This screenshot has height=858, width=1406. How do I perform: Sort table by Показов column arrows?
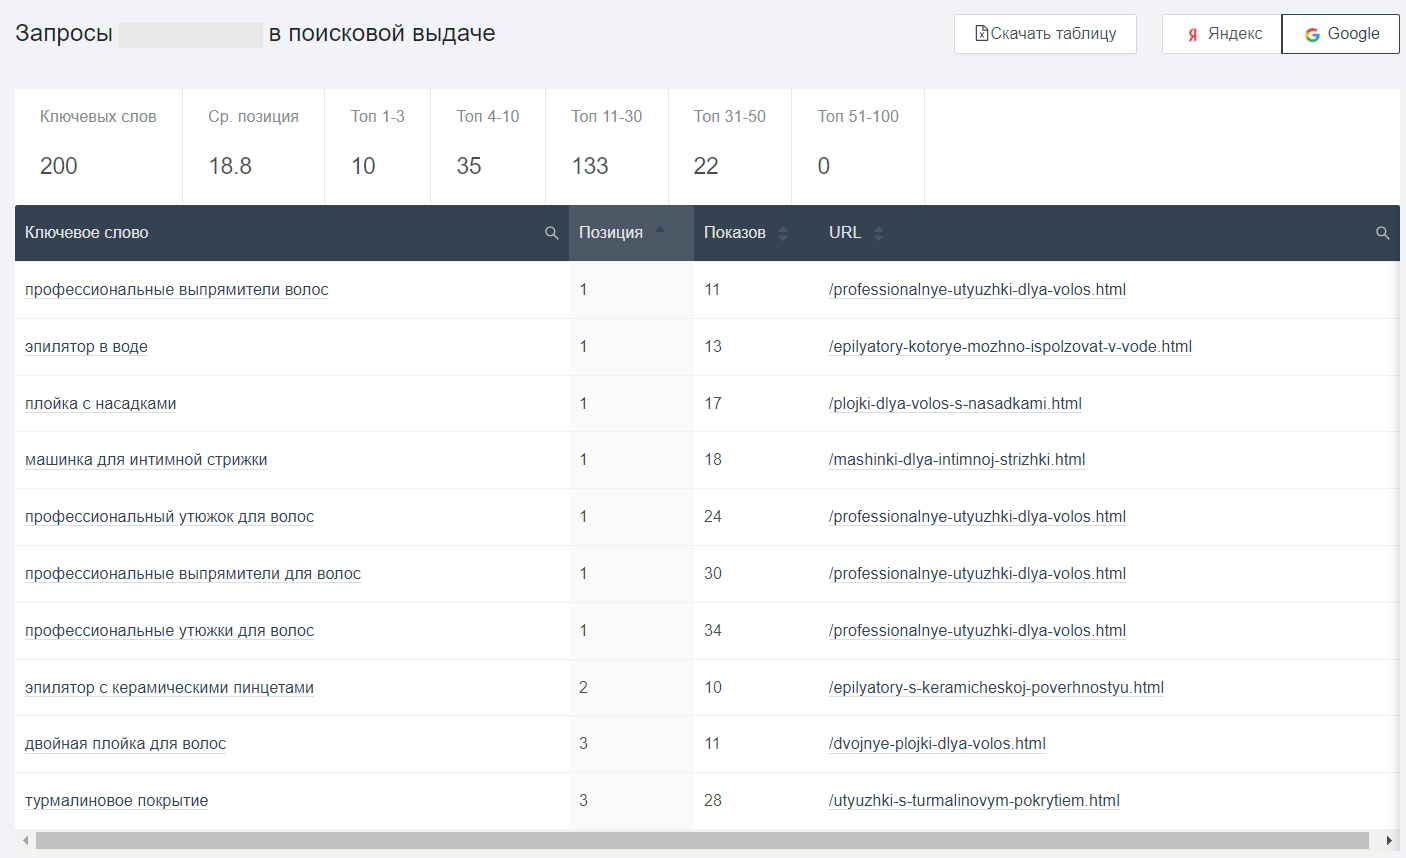pos(783,233)
